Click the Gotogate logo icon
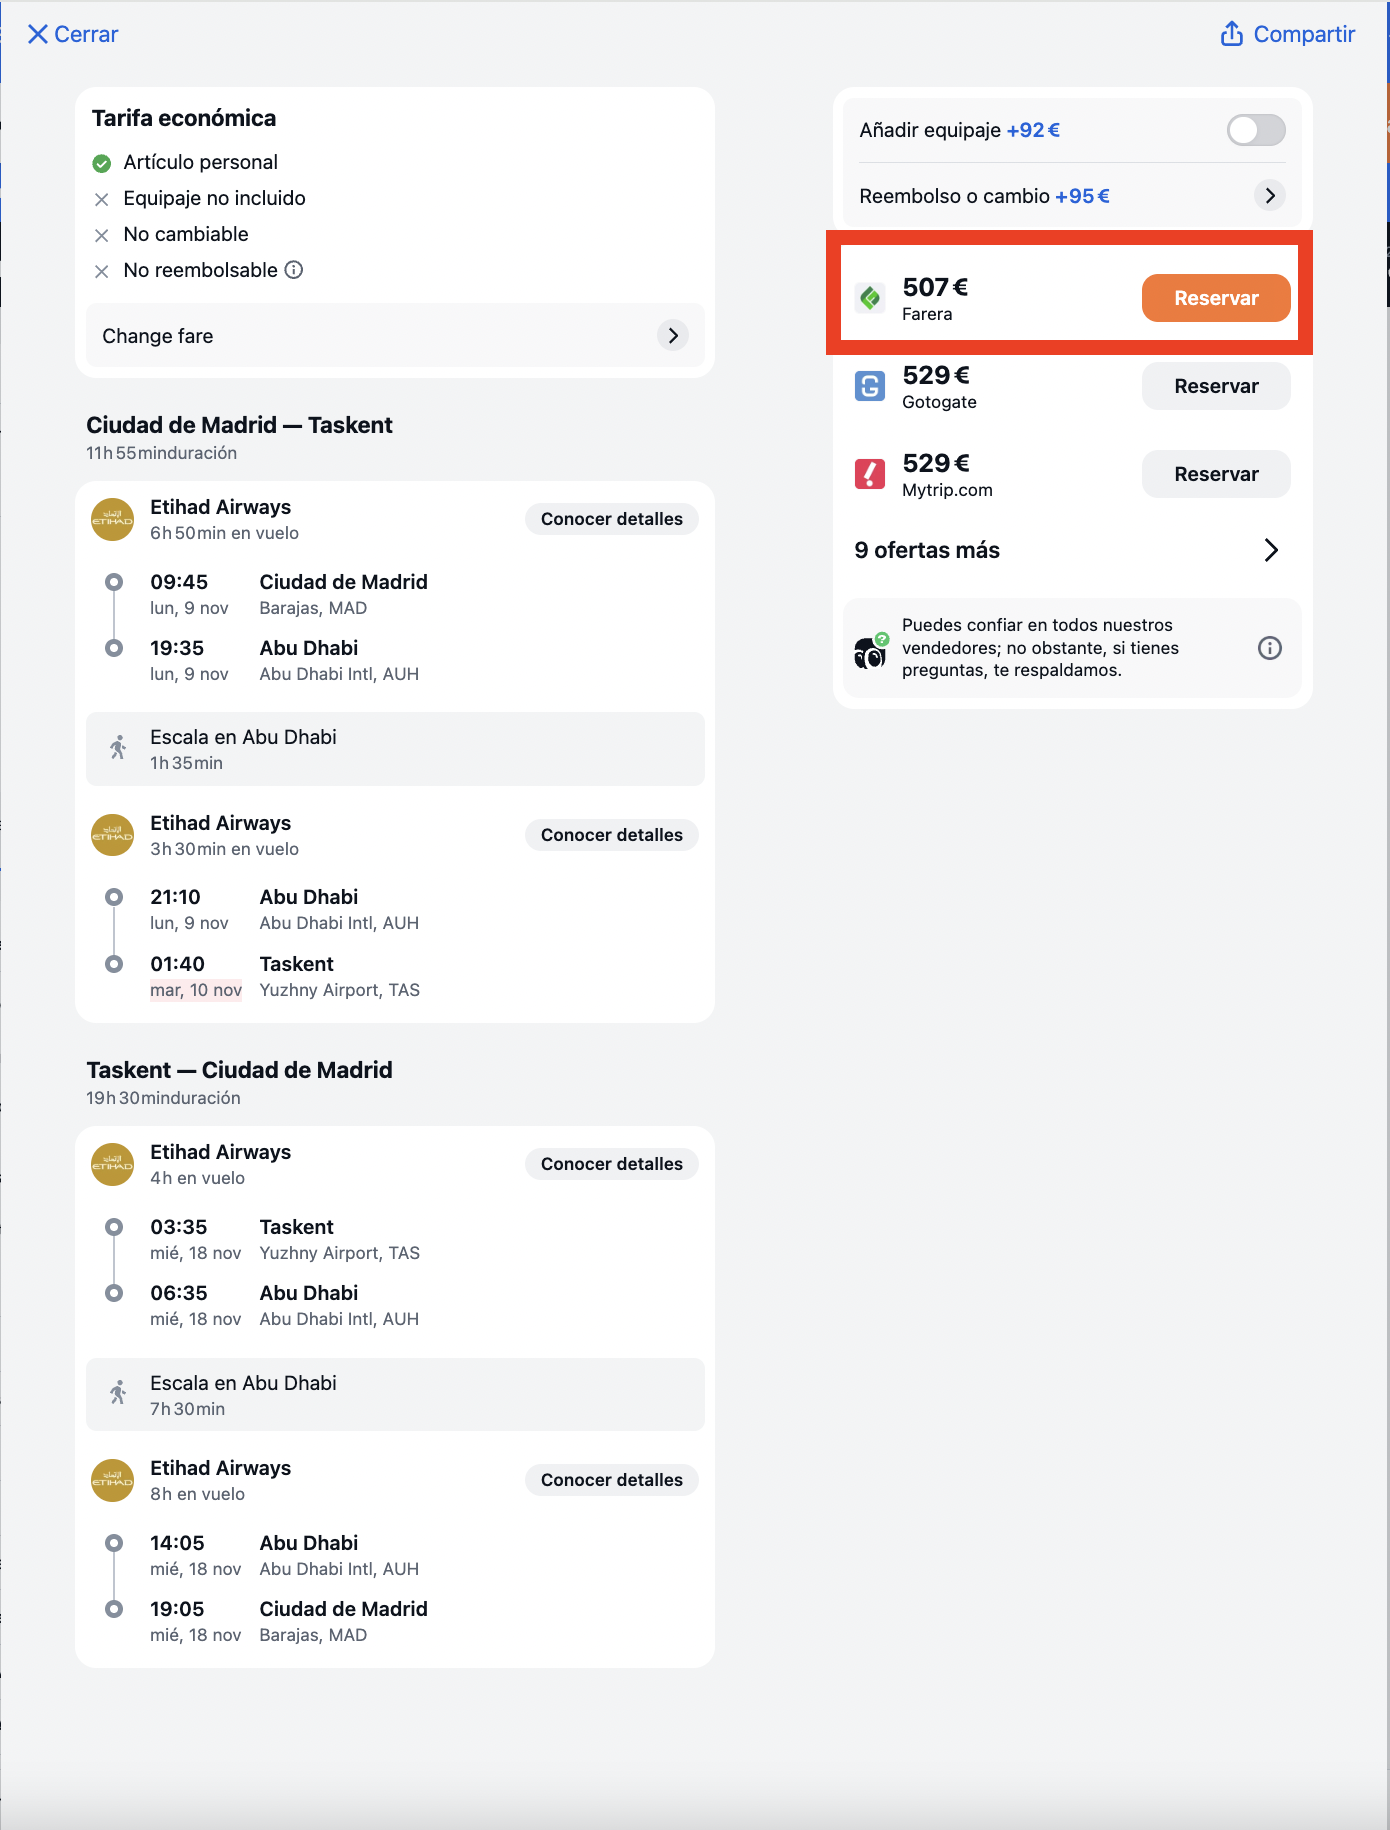The height and width of the screenshot is (1830, 1390). pyautogui.click(x=870, y=386)
